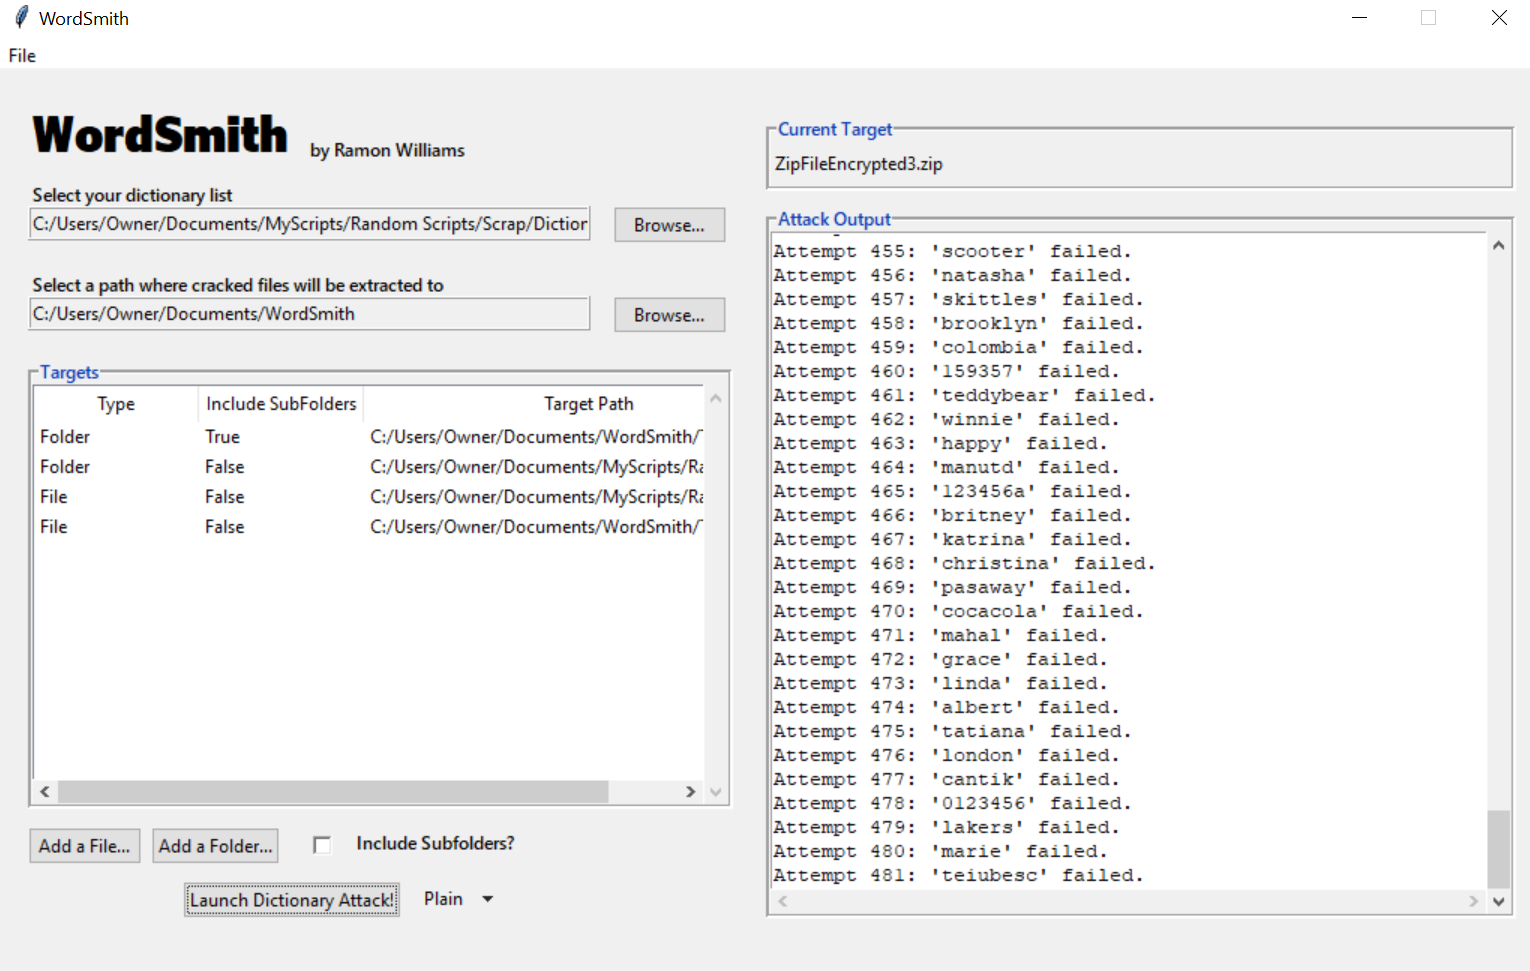Viewport: 1530px width, 971px height.
Task: Click down arrow of Attack Output scrollbar
Action: 1498,901
